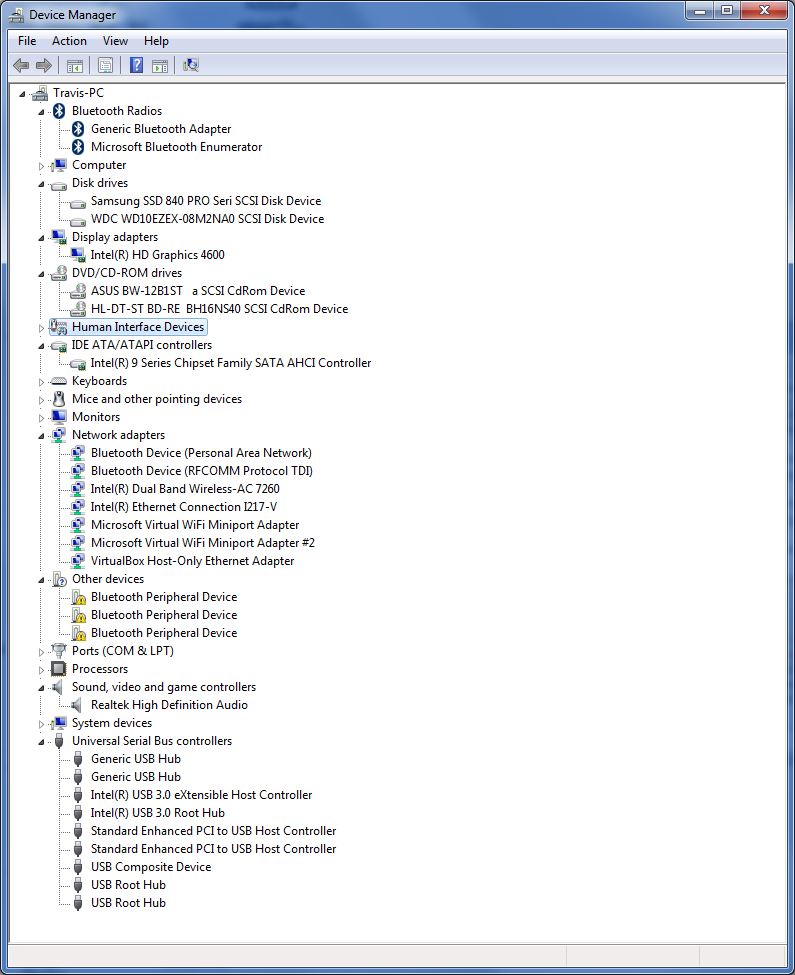Click the Monitors category icon
The height and width of the screenshot is (975, 795).
[x=59, y=417]
